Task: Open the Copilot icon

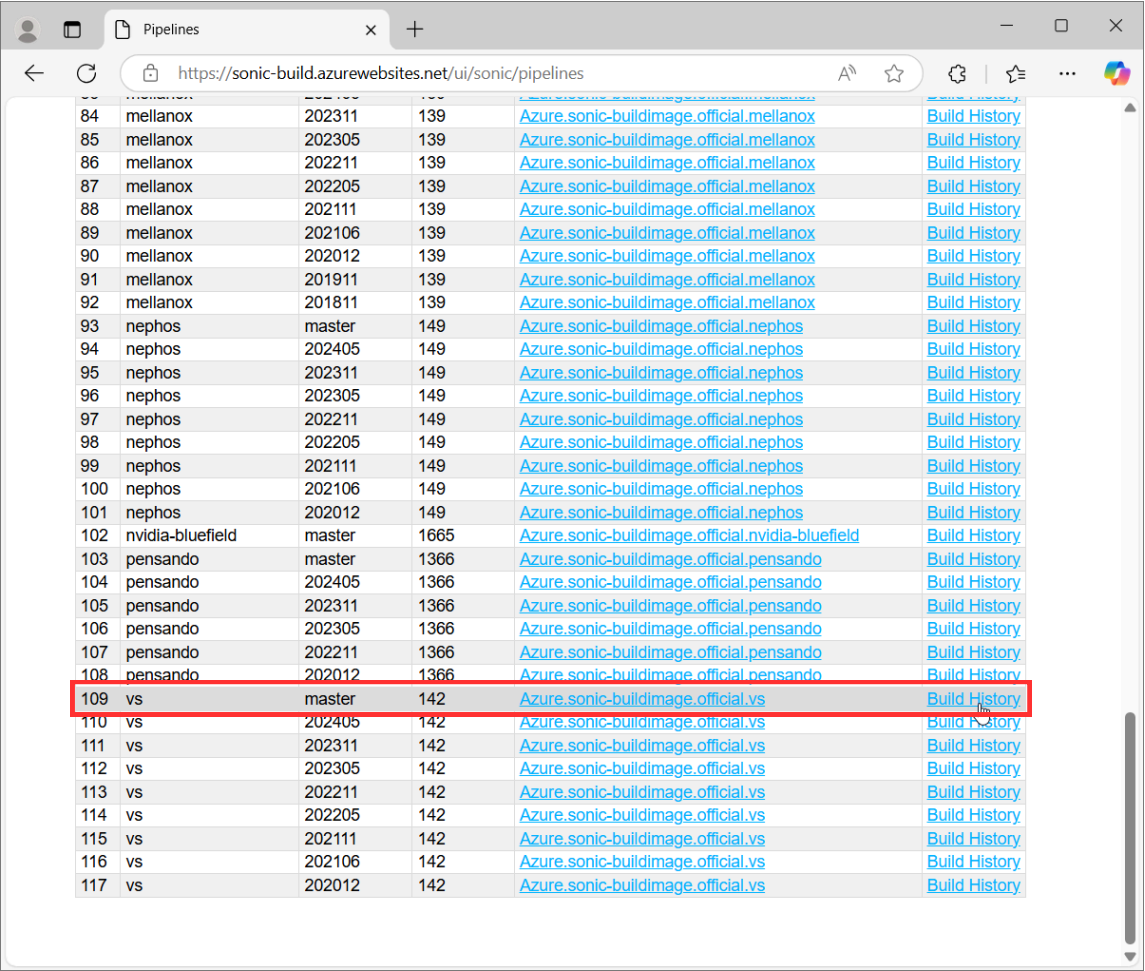Action: click(1117, 73)
